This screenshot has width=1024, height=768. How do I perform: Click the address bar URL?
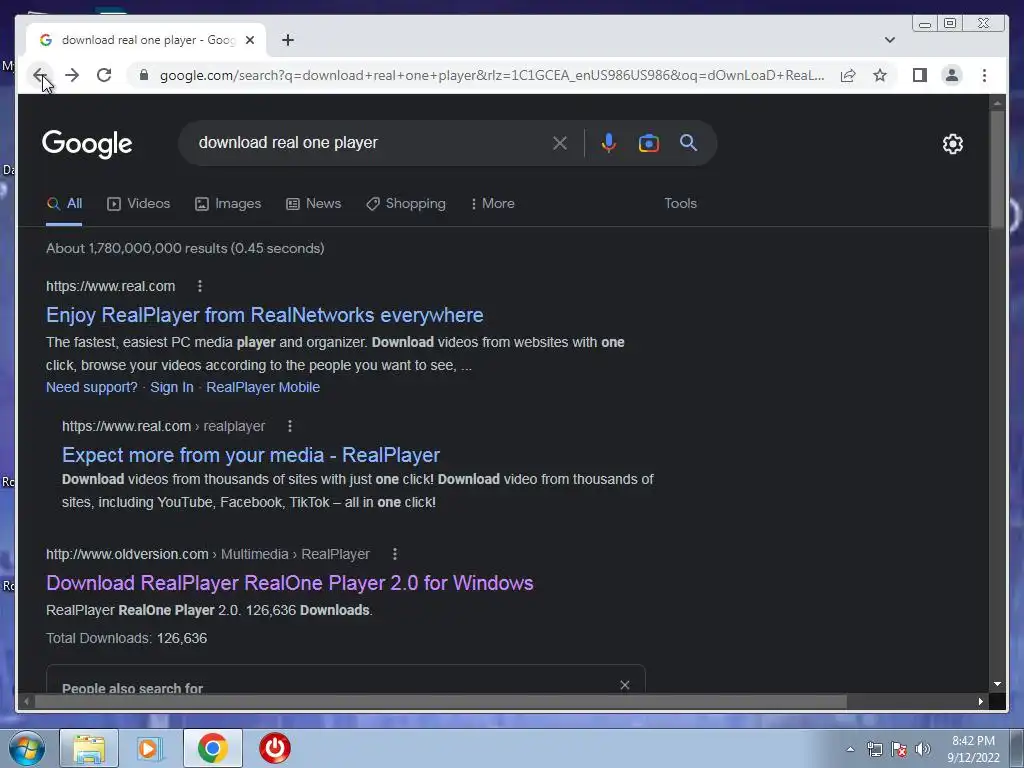(492, 75)
